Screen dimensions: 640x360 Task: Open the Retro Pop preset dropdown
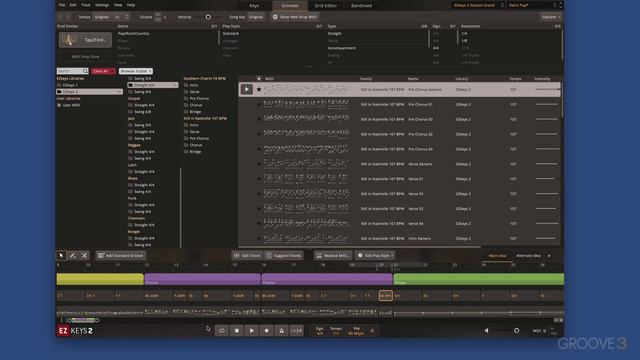tap(532, 5)
